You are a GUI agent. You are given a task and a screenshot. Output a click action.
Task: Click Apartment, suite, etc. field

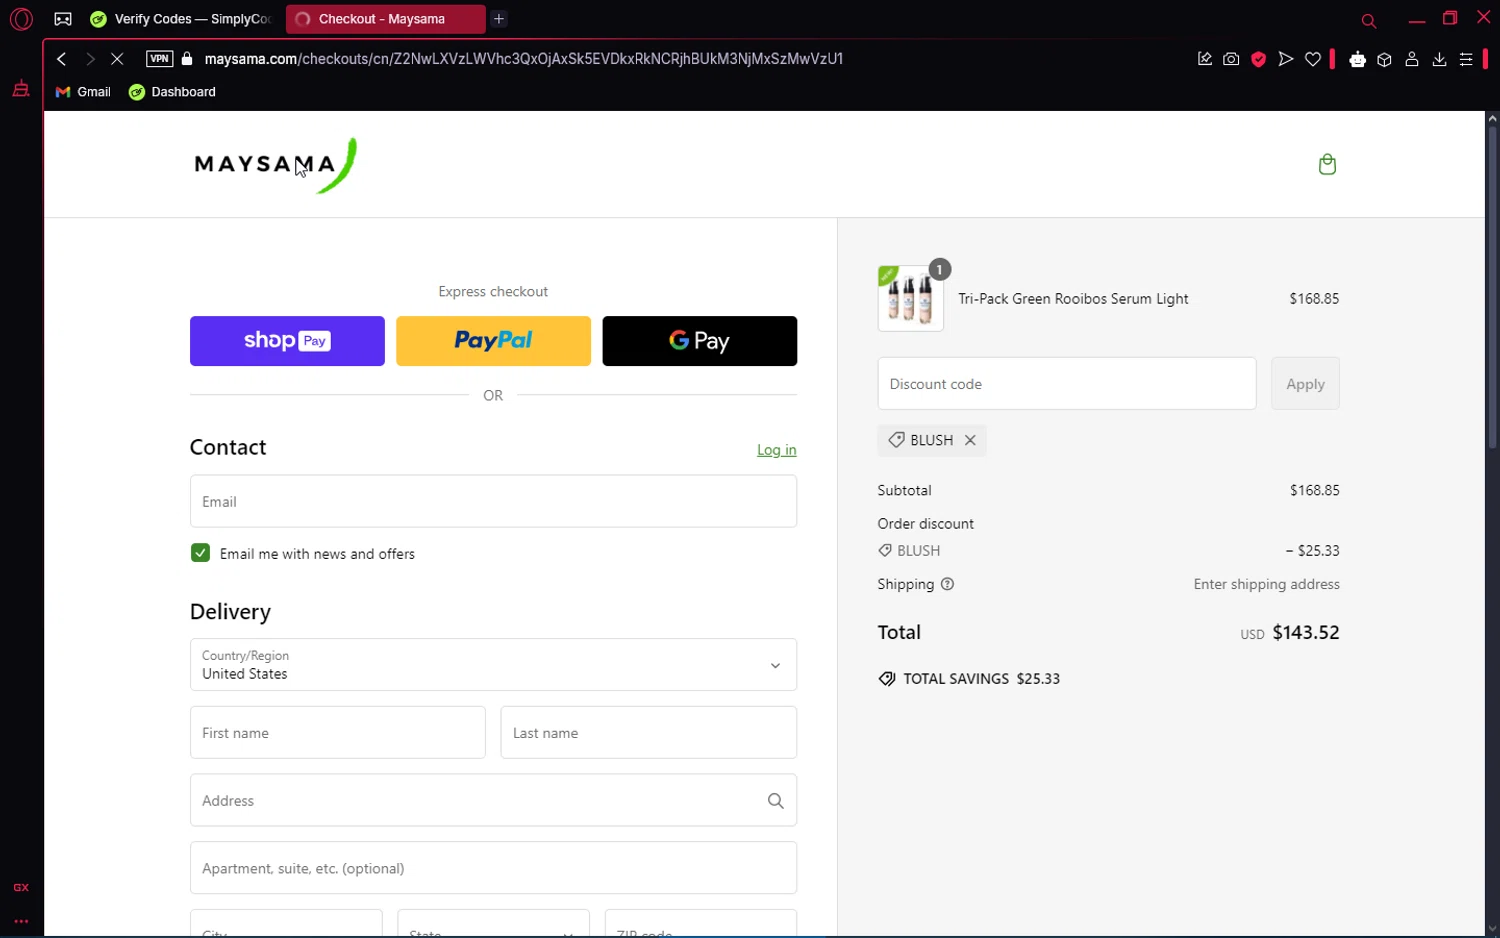click(x=493, y=868)
